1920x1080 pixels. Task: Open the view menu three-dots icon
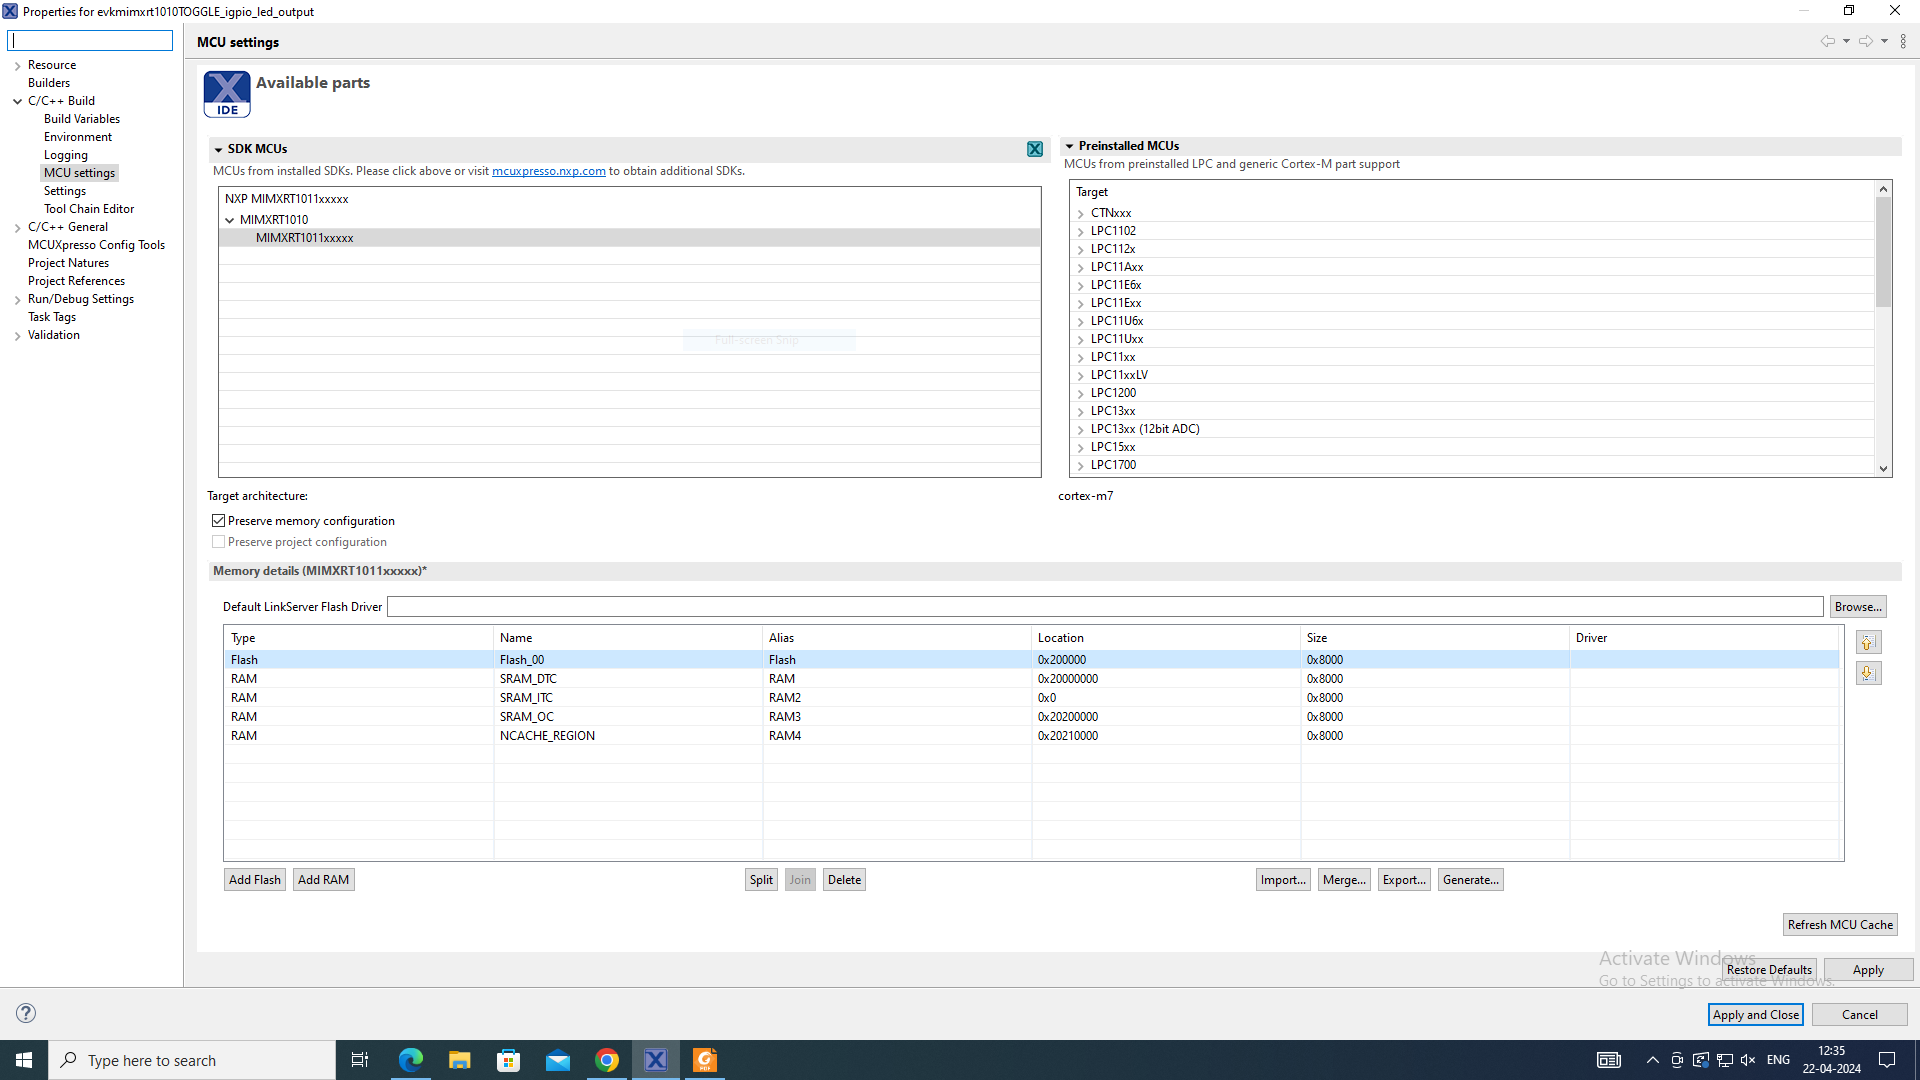1903,41
